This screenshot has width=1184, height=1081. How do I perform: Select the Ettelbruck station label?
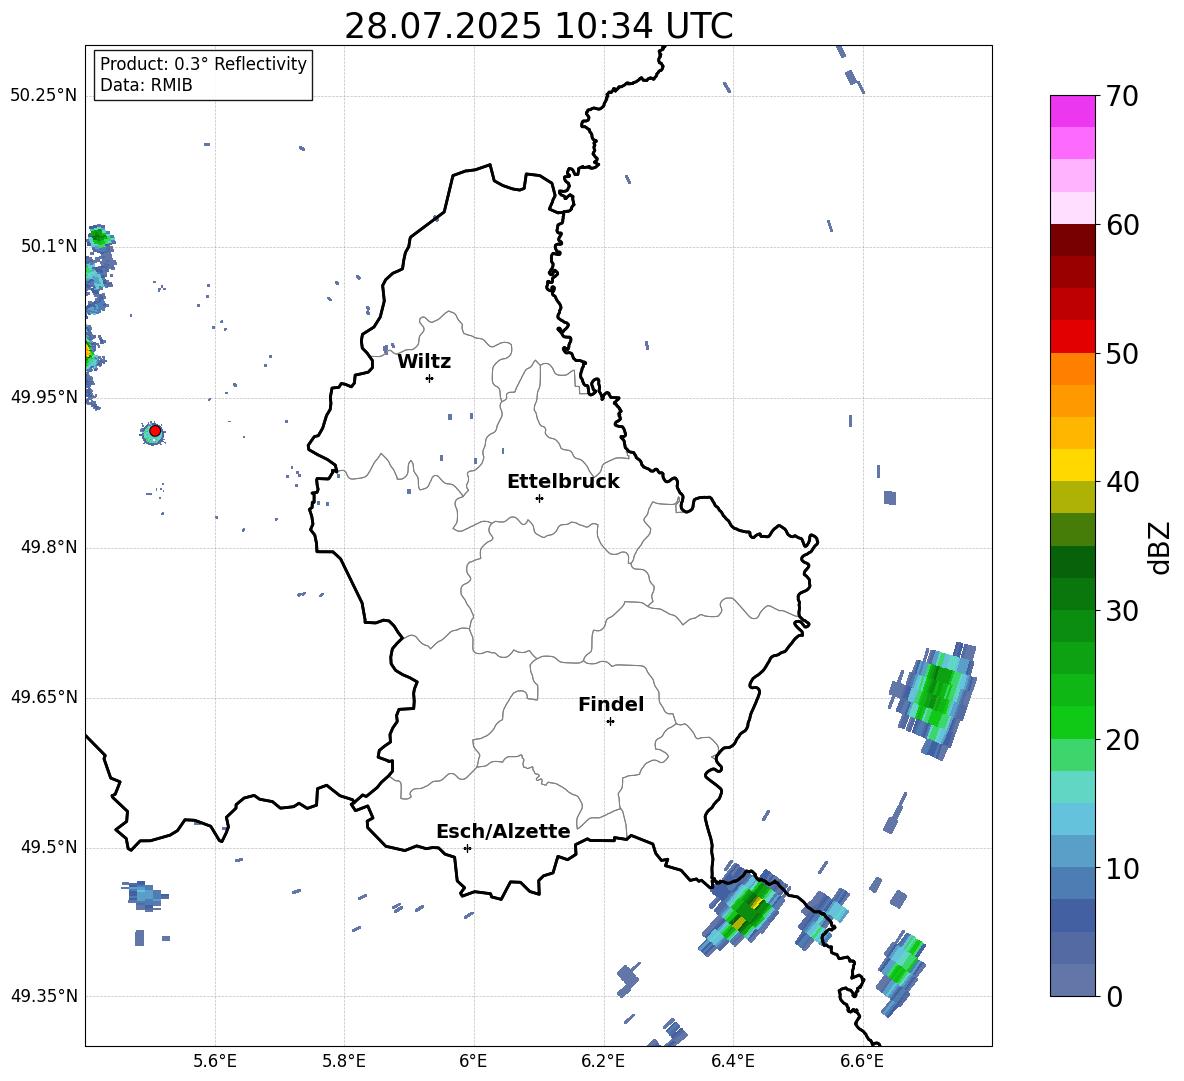point(563,482)
